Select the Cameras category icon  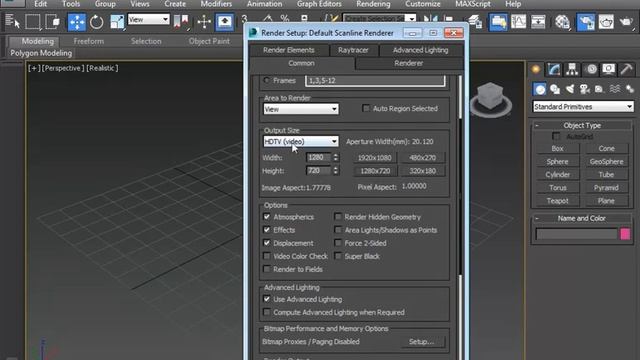tap(584, 89)
